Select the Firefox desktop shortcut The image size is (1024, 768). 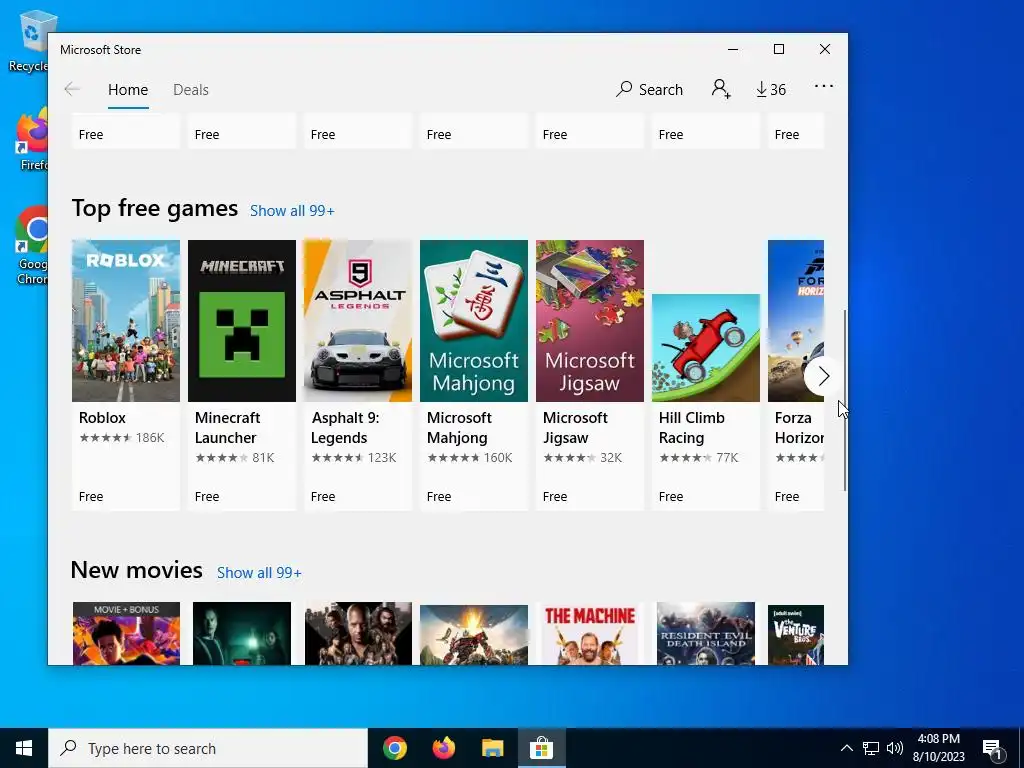click(x=33, y=139)
